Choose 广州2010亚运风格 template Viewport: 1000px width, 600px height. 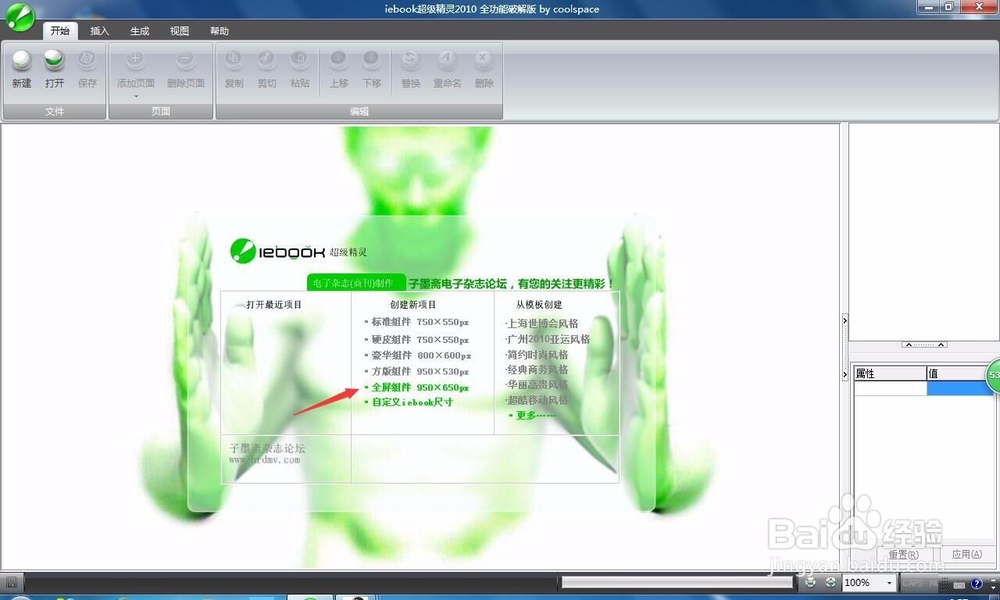tap(548, 339)
